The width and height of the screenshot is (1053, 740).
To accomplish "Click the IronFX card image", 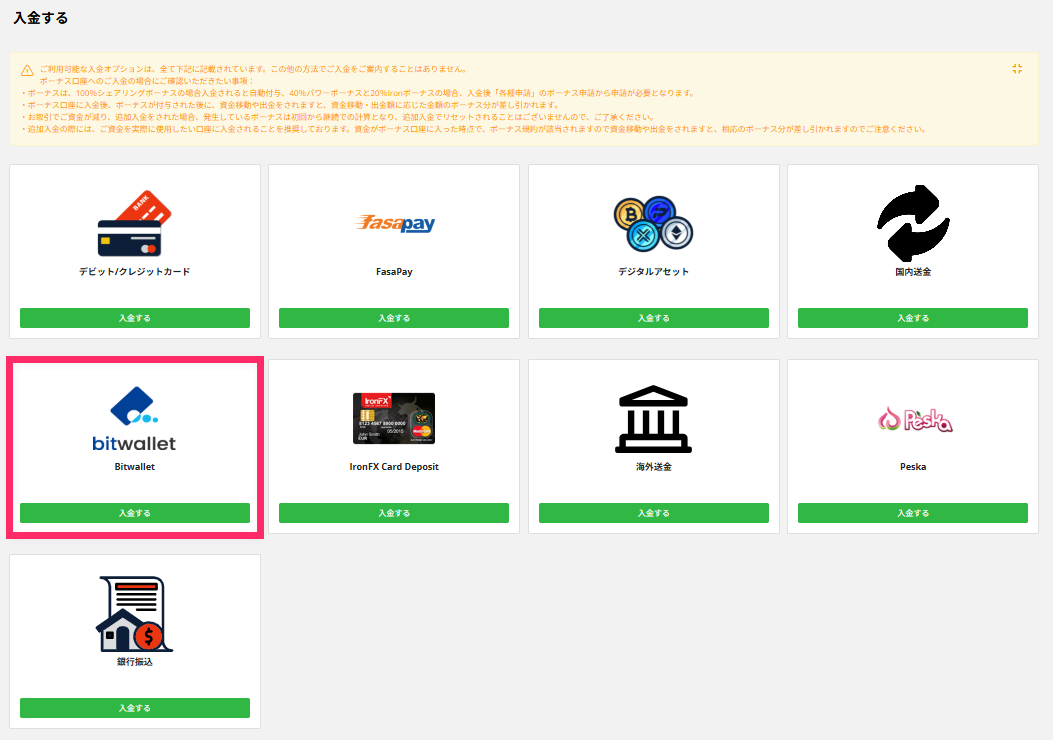I will (394, 418).
